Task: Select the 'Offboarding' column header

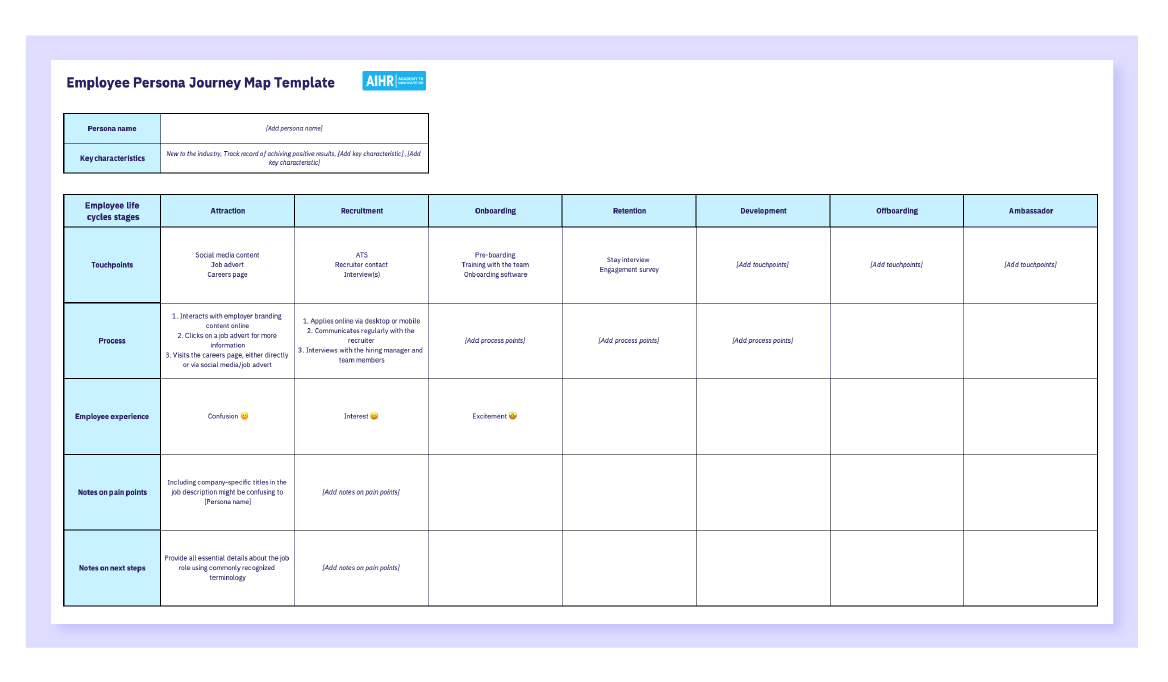Action: coord(897,211)
